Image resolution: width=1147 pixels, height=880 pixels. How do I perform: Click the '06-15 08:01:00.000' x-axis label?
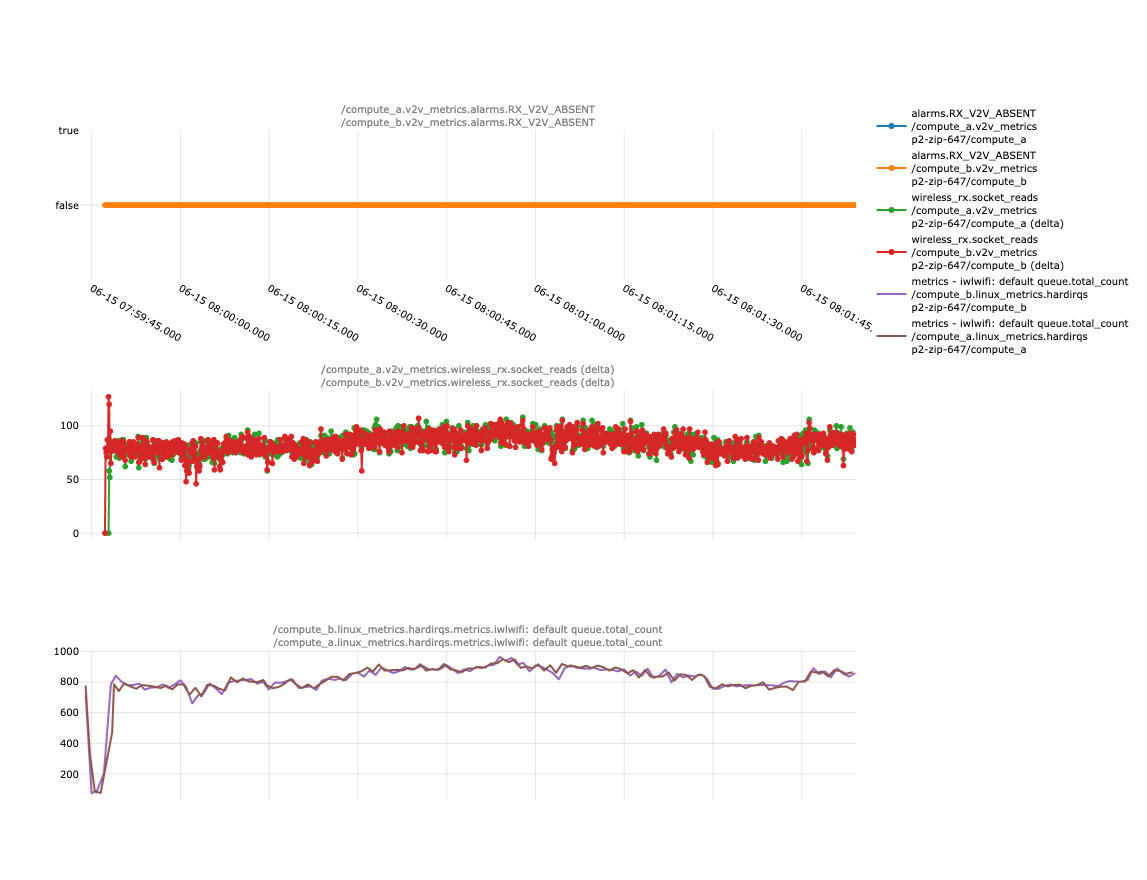pyautogui.click(x=579, y=313)
